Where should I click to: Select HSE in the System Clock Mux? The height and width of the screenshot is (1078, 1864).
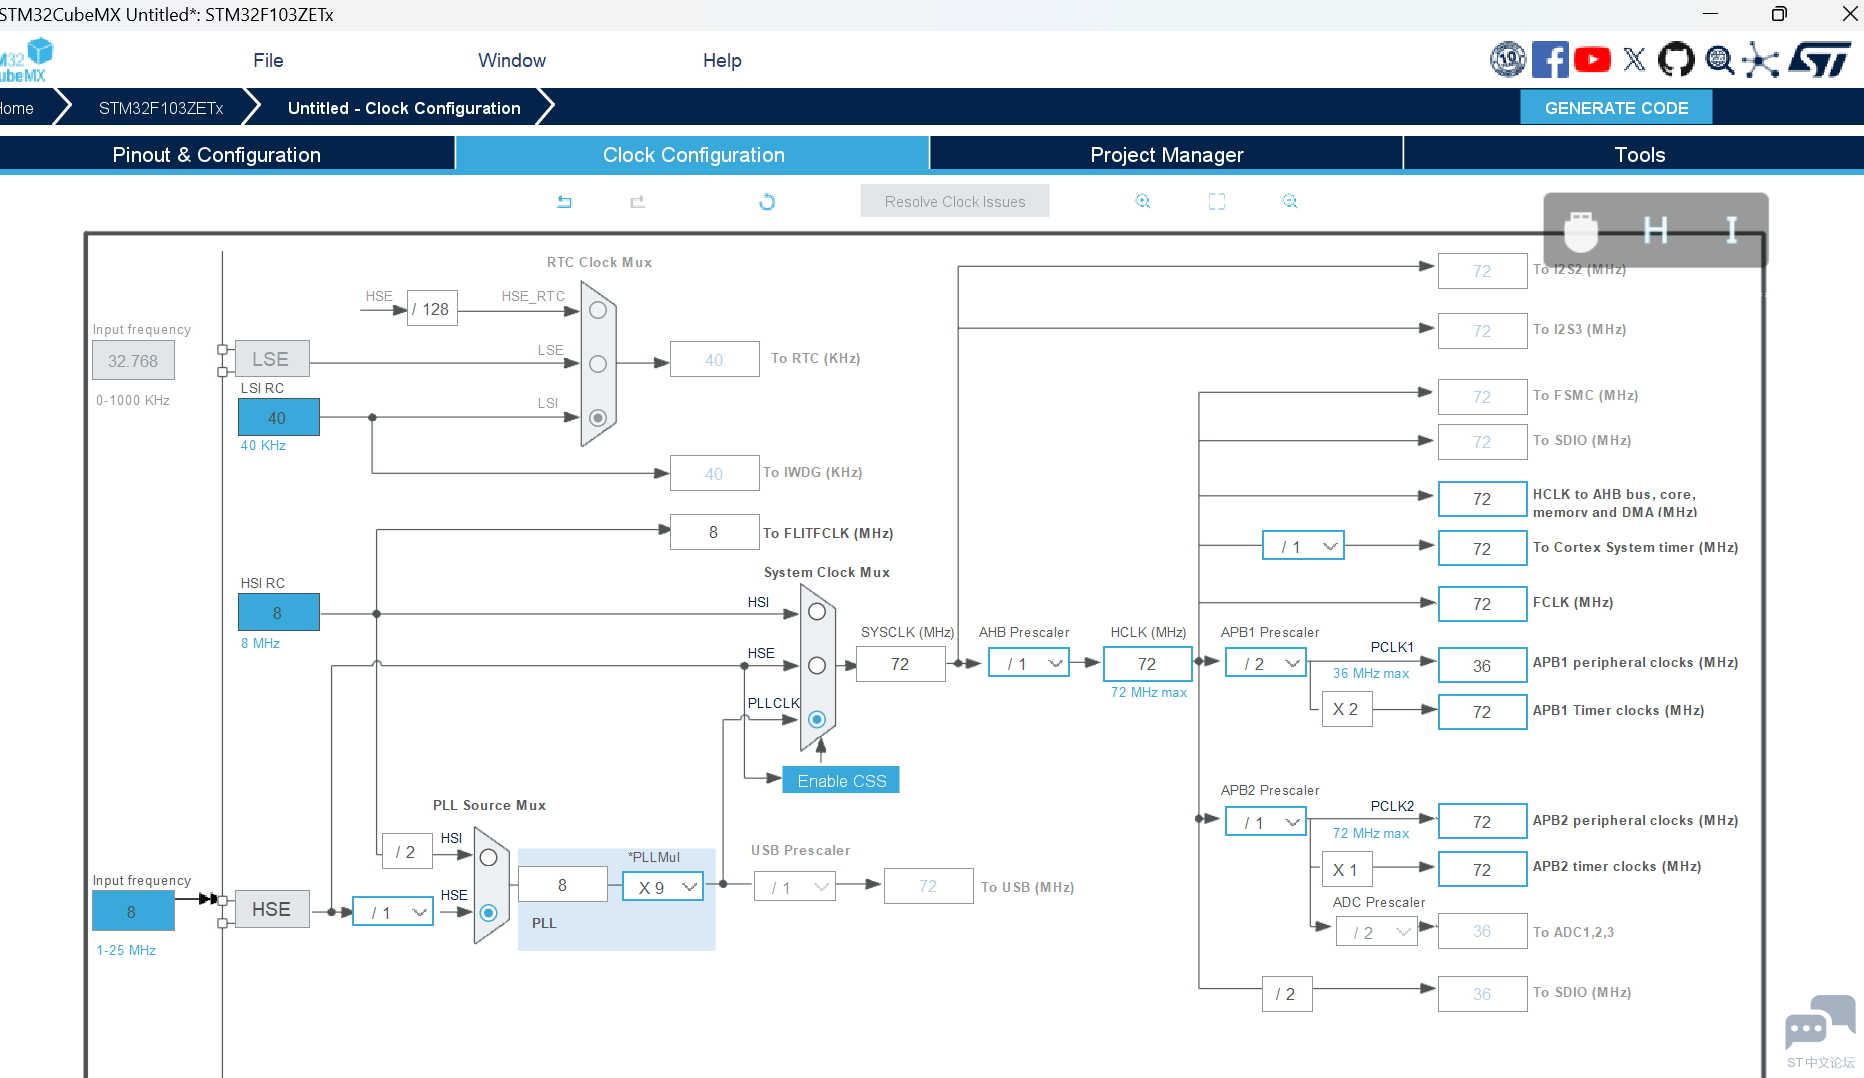click(x=817, y=666)
